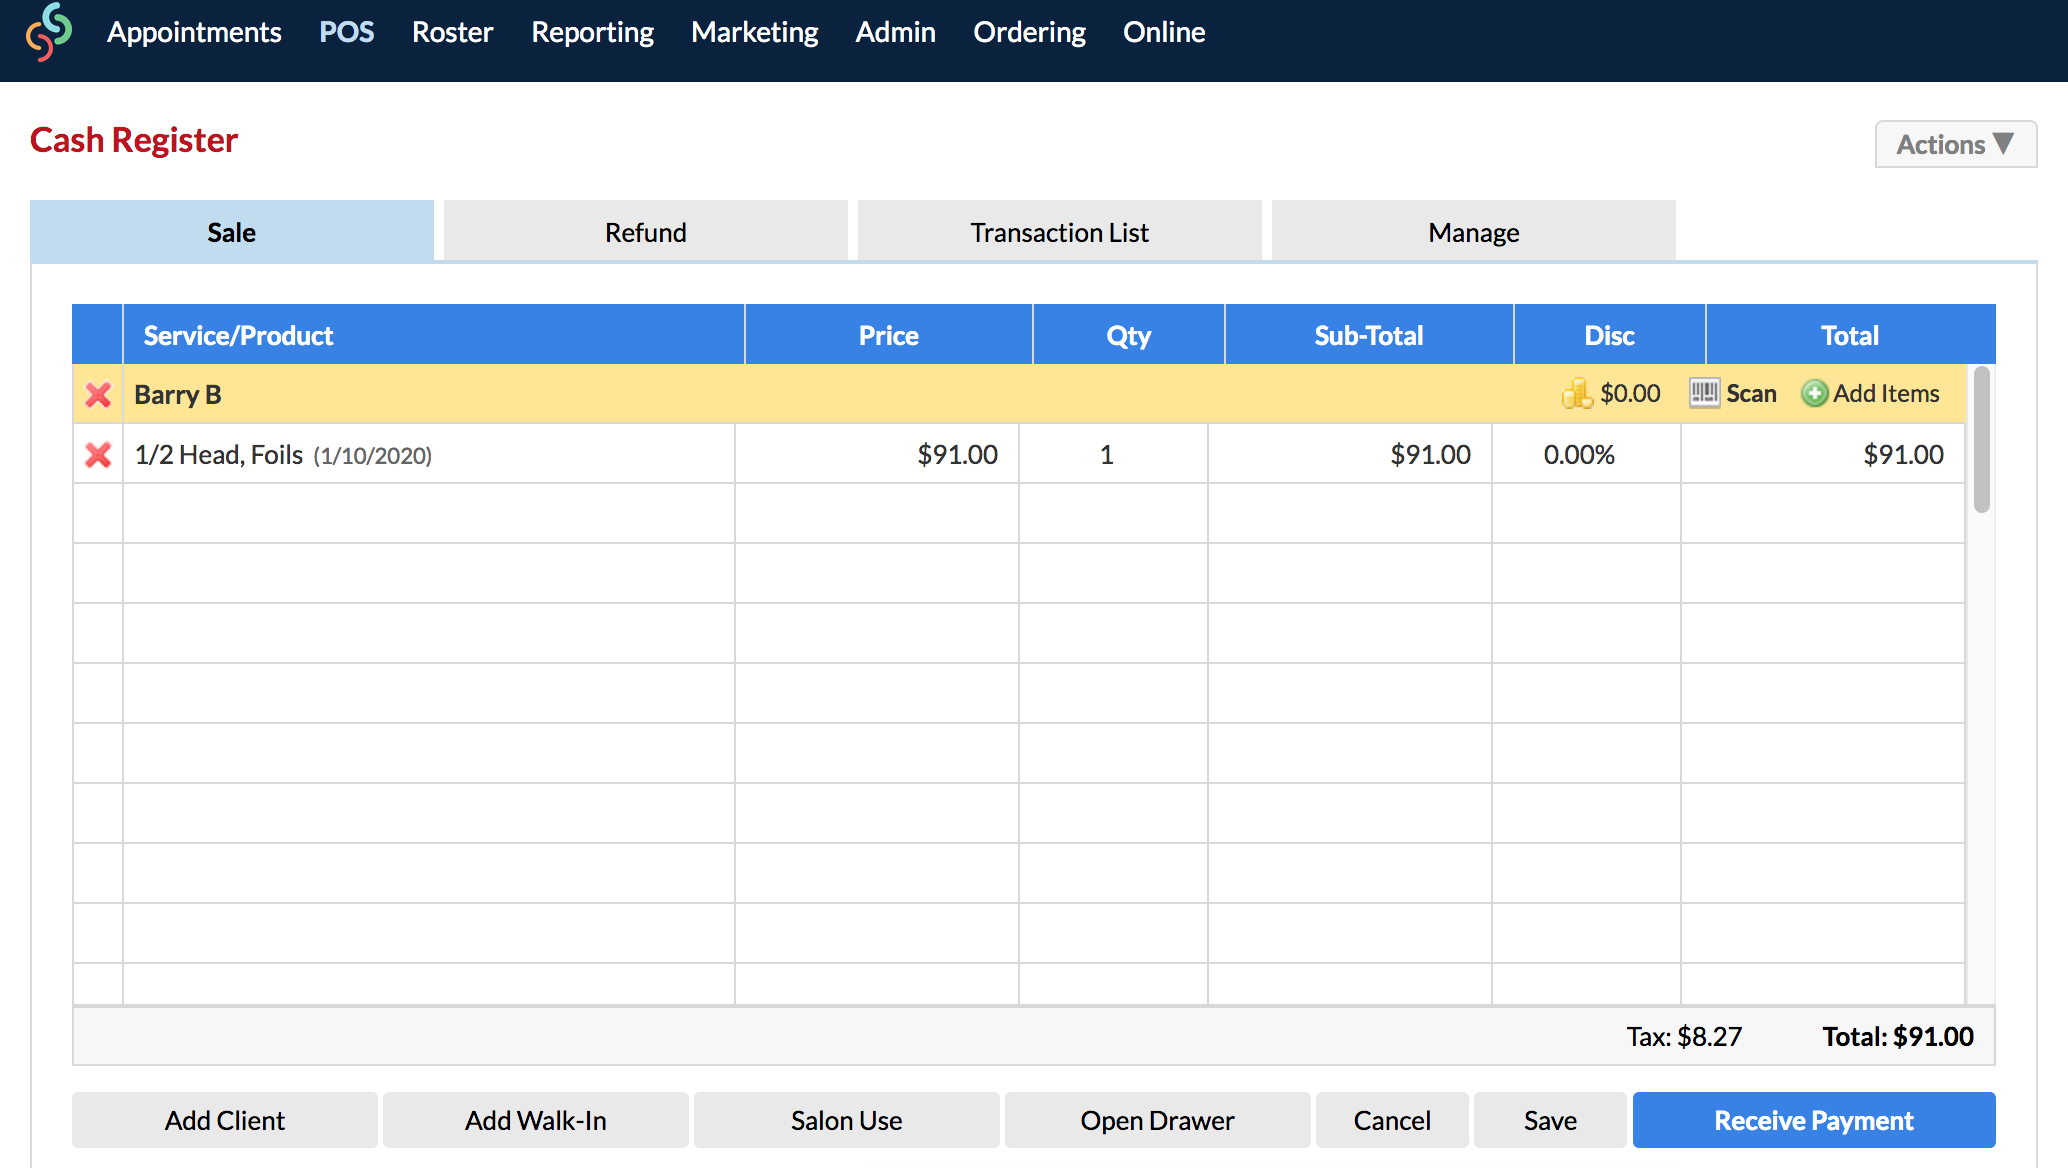Switch to the Refund tab

[x=645, y=232]
